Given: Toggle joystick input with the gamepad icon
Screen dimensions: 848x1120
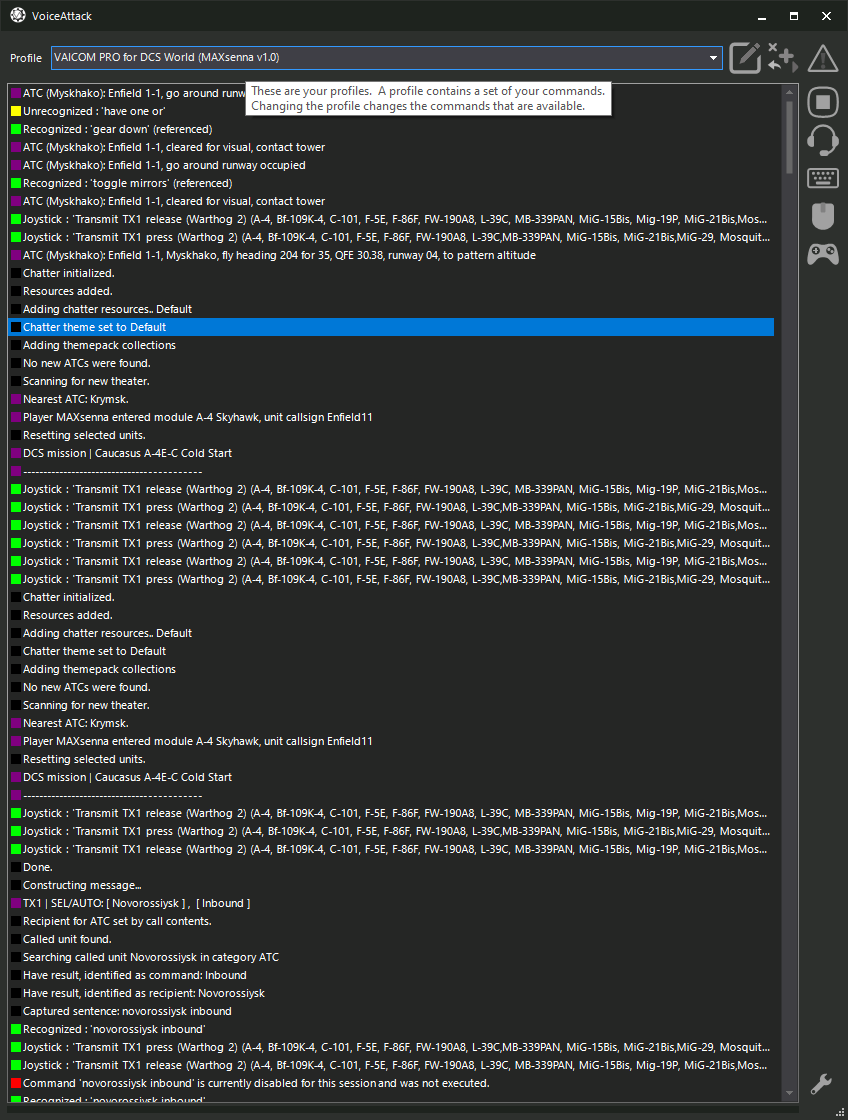Looking at the screenshot, I should (x=823, y=254).
